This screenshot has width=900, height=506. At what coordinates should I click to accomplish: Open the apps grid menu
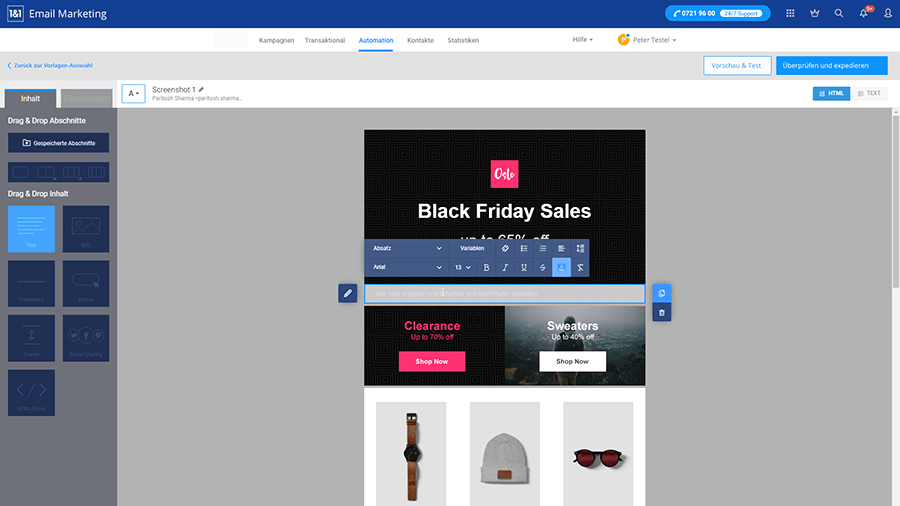click(791, 14)
